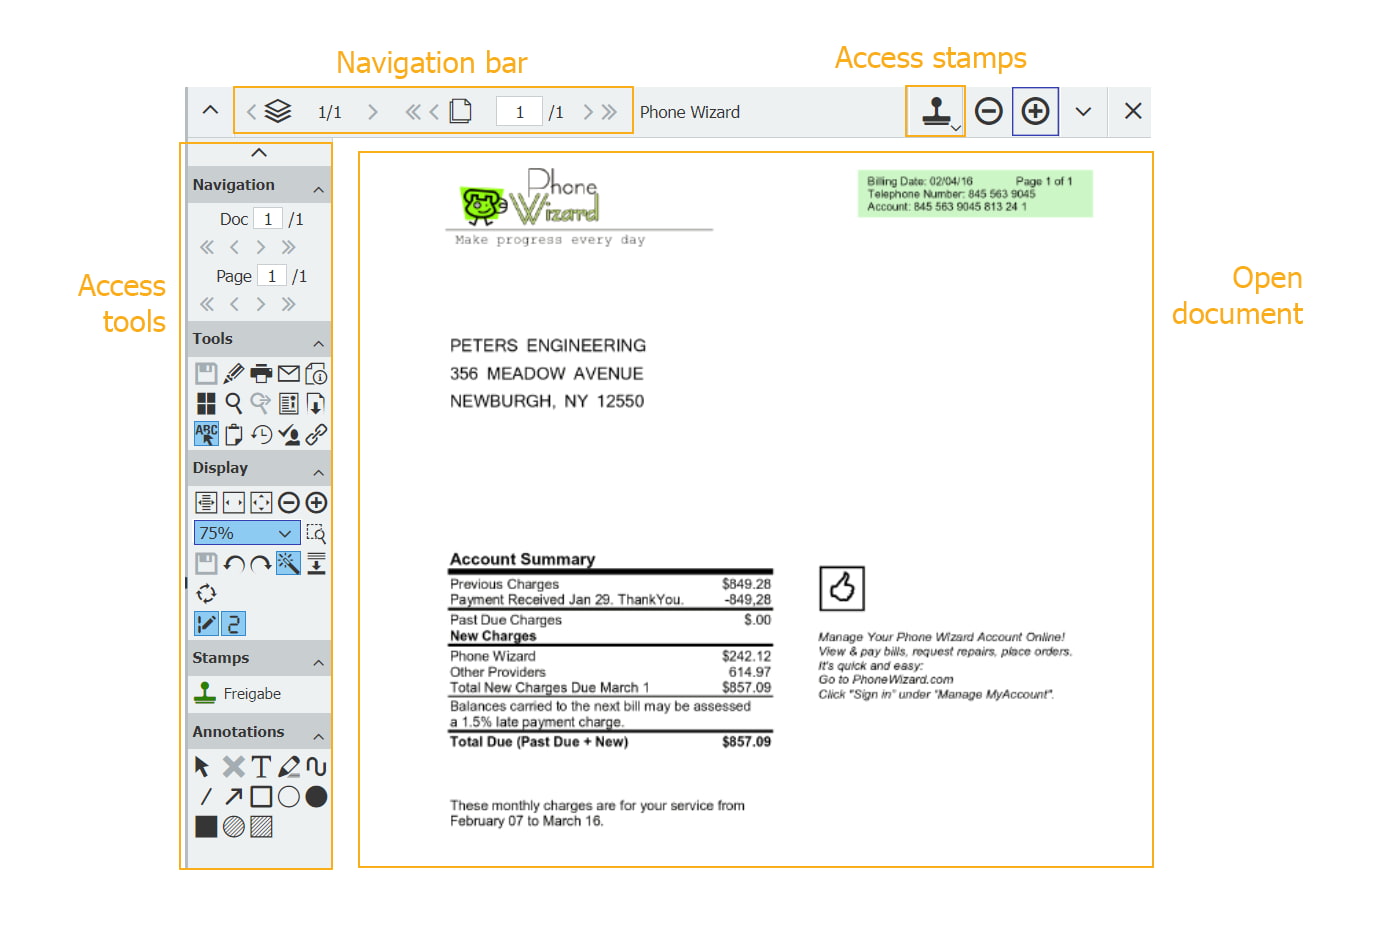This screenshot has height=925, width=1380.
Task: Pick the arrow annotation tool
Action: point(234,797)
